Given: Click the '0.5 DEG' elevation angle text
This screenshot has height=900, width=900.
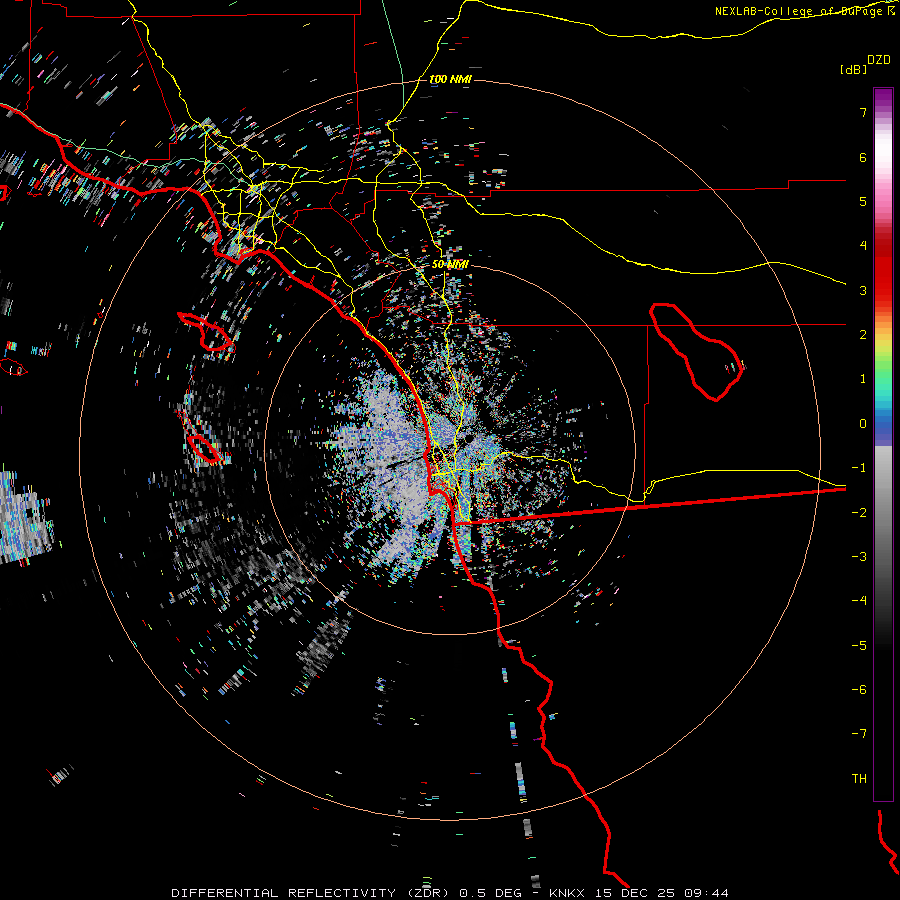Looking at the screenshot, I should (491, 893).
